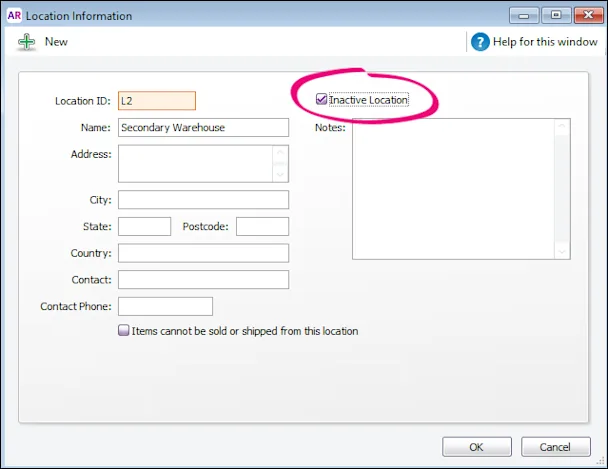This screenshot has width=608, height=469.
Task: Click the Postcode input field
Action: coord(263,226)
